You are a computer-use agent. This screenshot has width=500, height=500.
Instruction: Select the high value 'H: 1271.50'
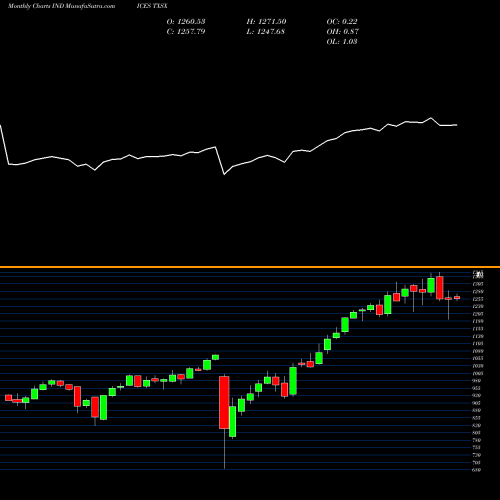point(266,22)
